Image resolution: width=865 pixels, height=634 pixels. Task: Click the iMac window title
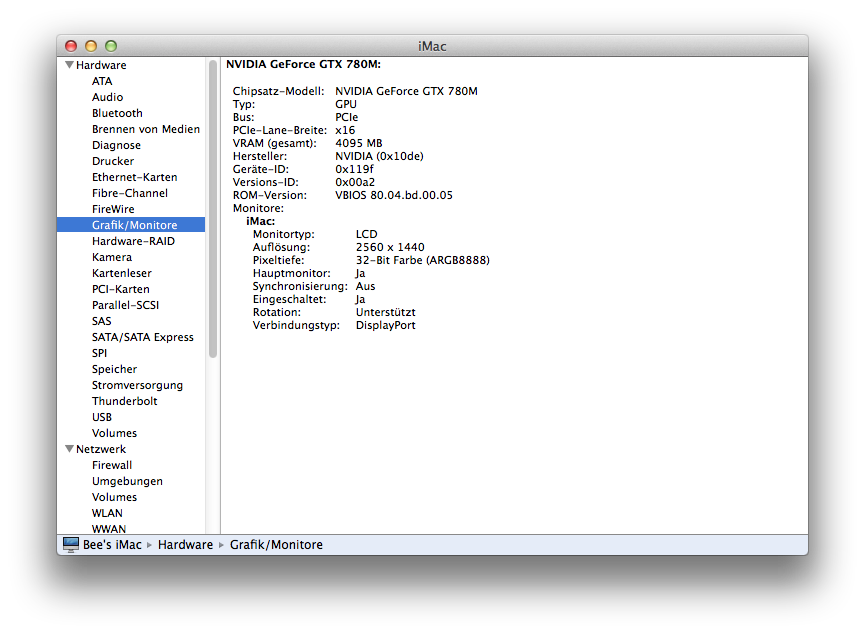click(x=432, y=46)
